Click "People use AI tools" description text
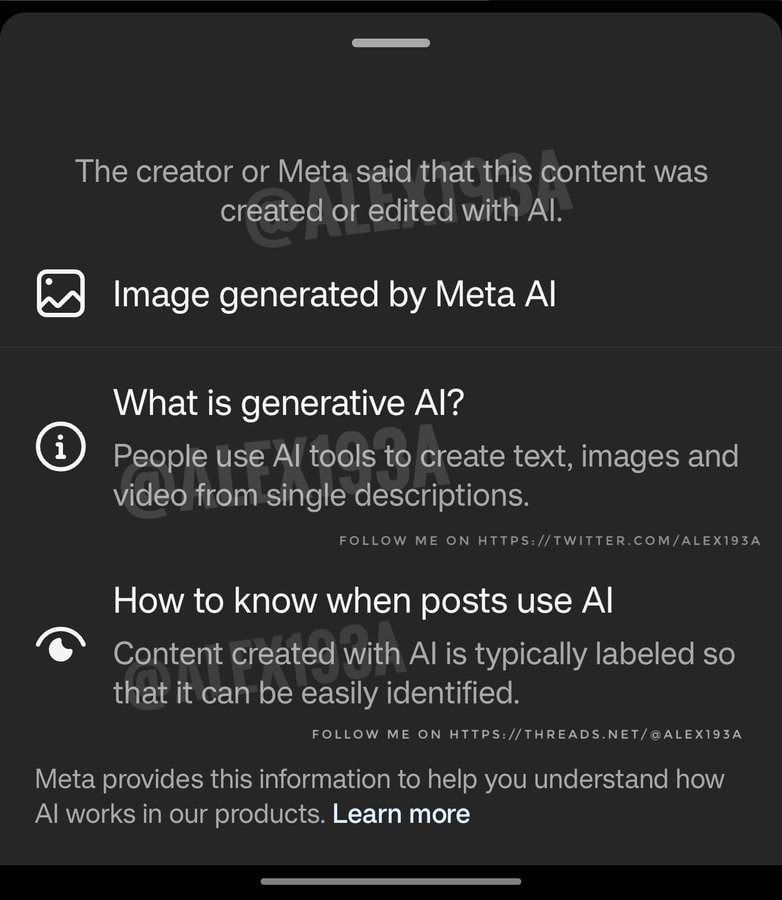 425,456
